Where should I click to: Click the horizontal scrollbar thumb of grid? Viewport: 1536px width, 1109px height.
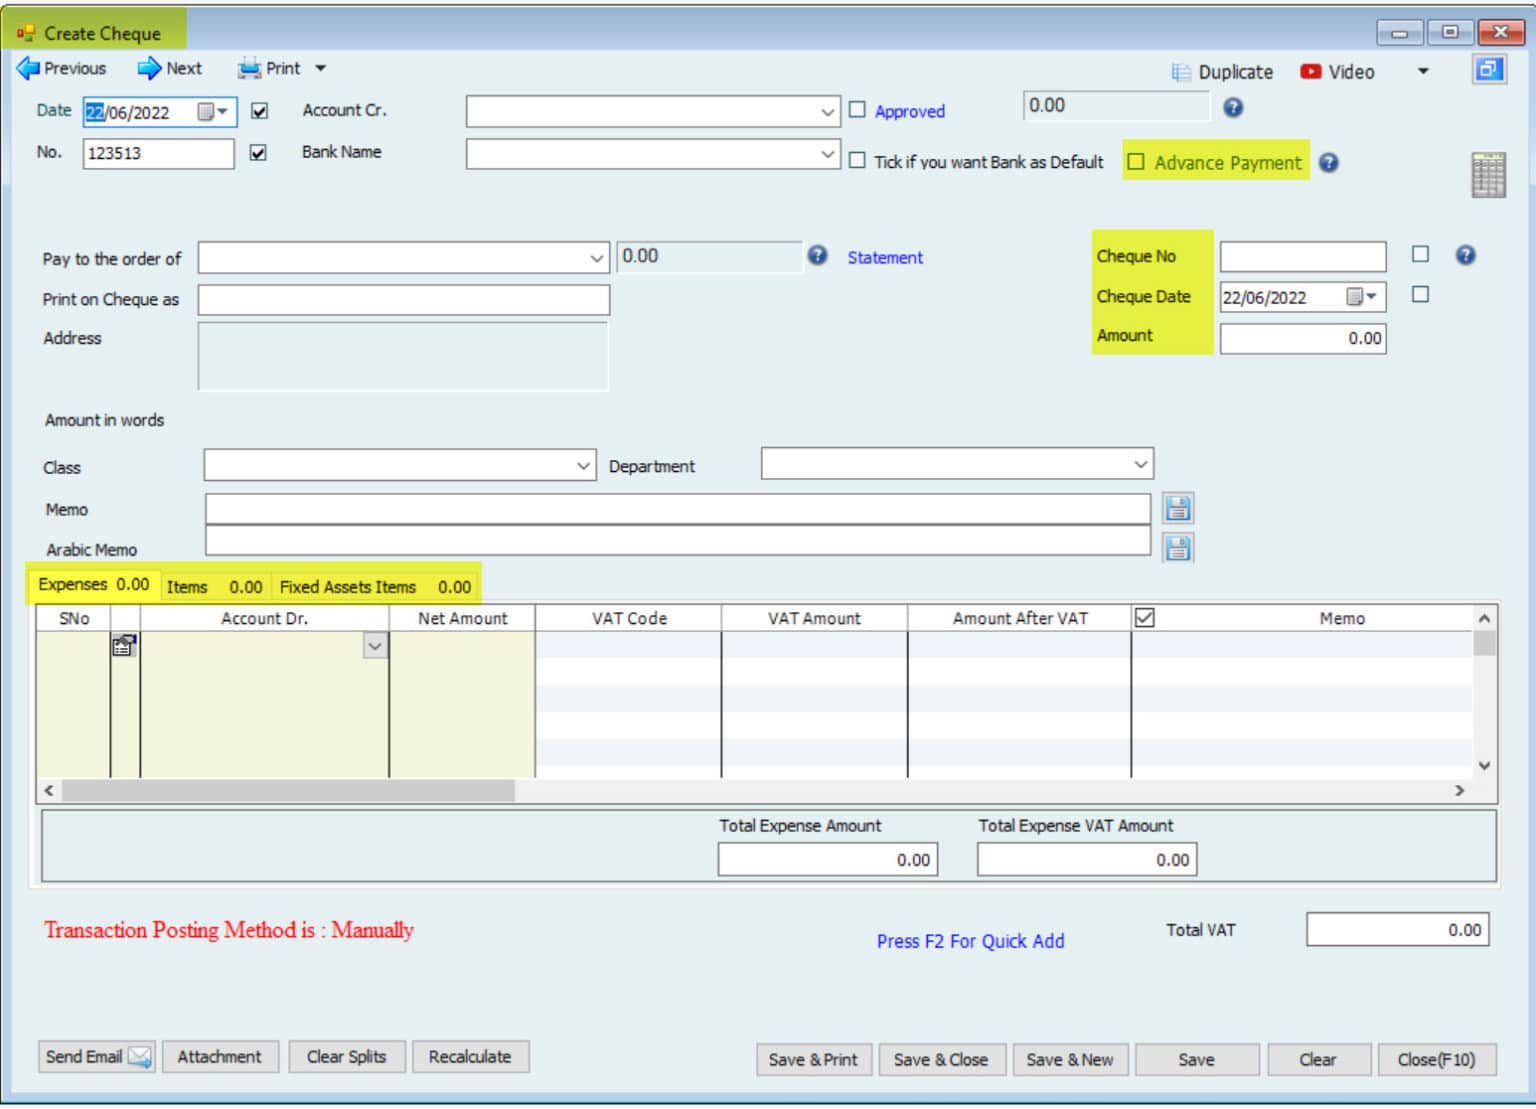tap(288, 790)
